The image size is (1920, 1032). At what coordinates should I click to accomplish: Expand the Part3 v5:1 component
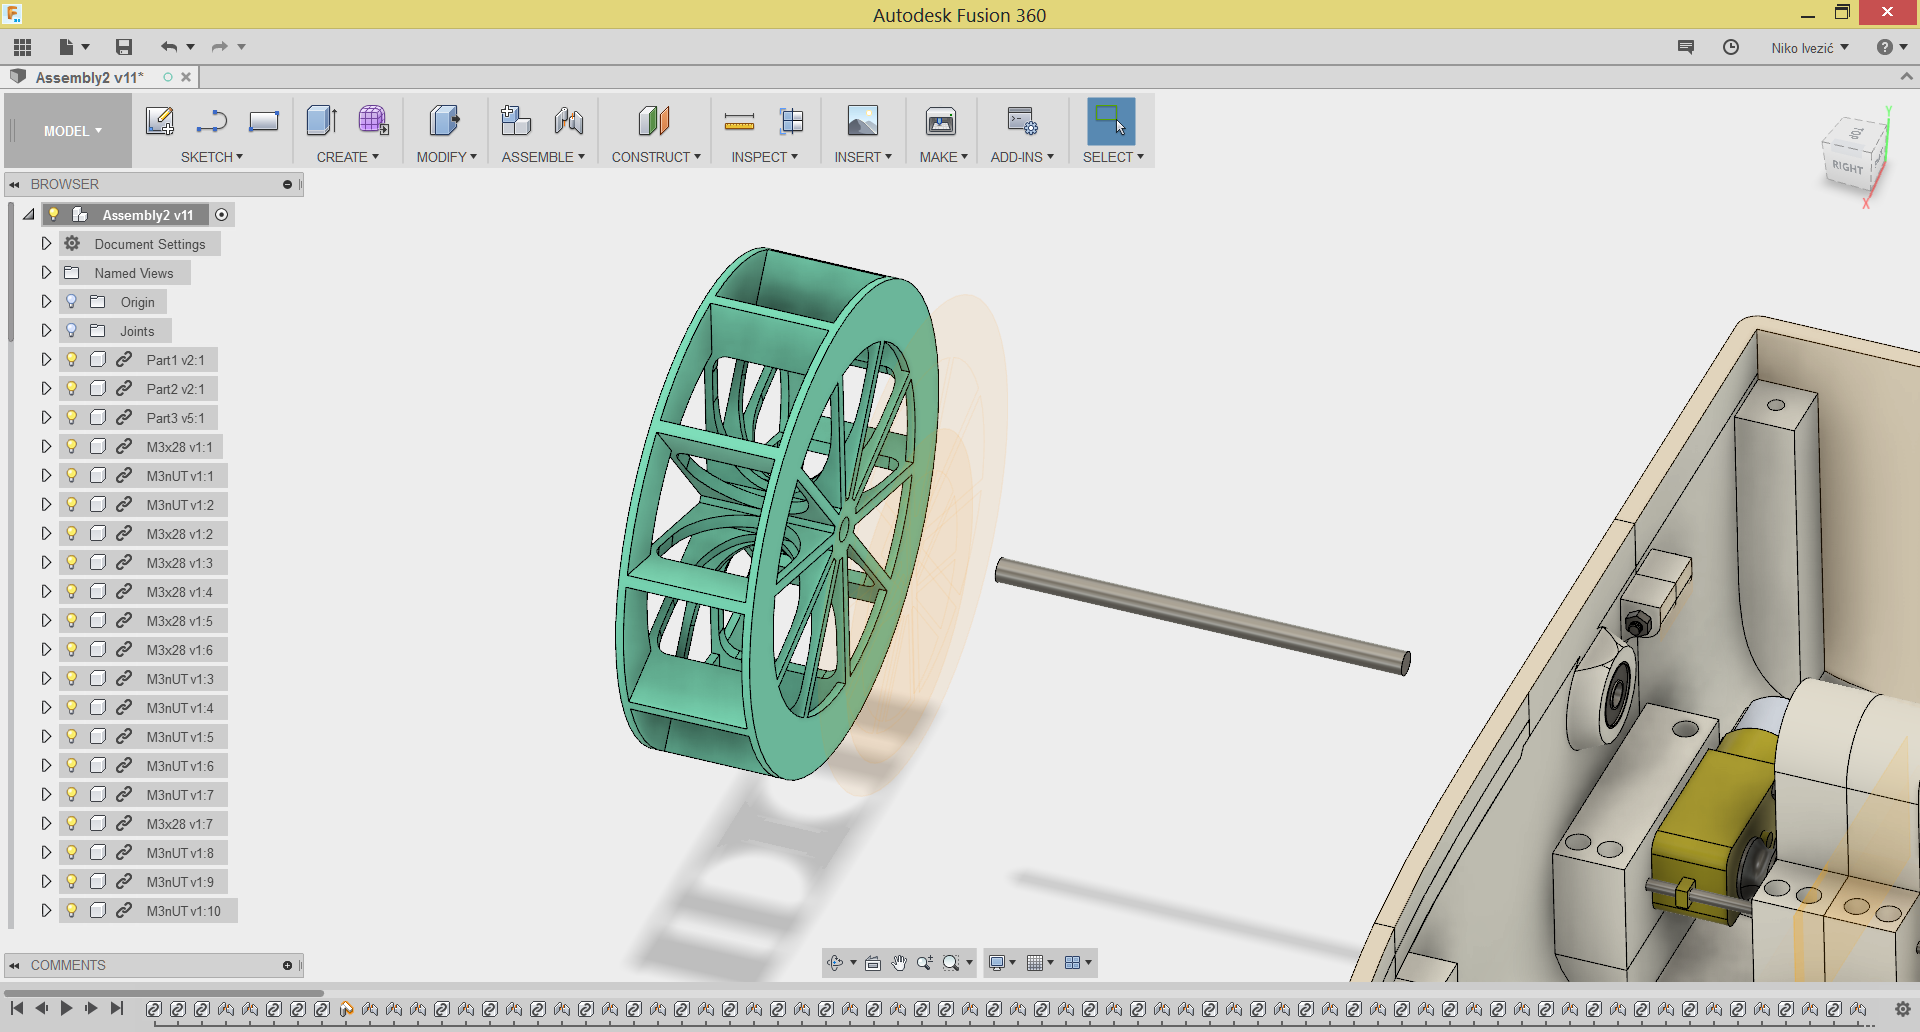tap(46, 417)
